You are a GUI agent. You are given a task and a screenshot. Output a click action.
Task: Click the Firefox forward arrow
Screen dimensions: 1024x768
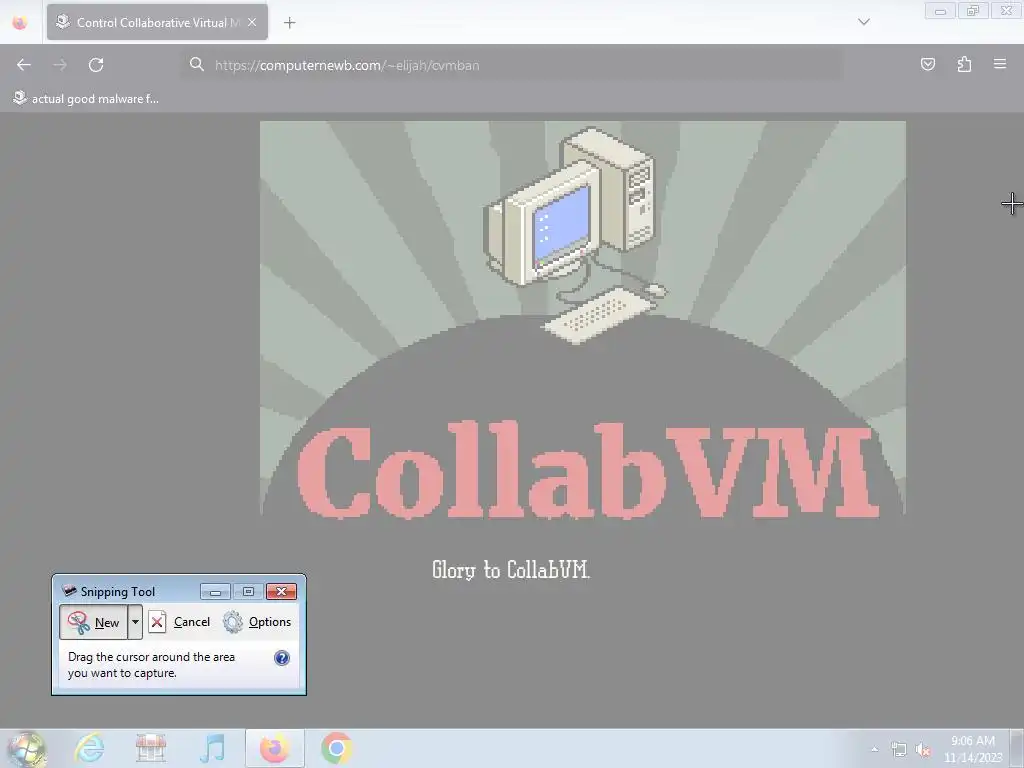(x=59, y=65)
